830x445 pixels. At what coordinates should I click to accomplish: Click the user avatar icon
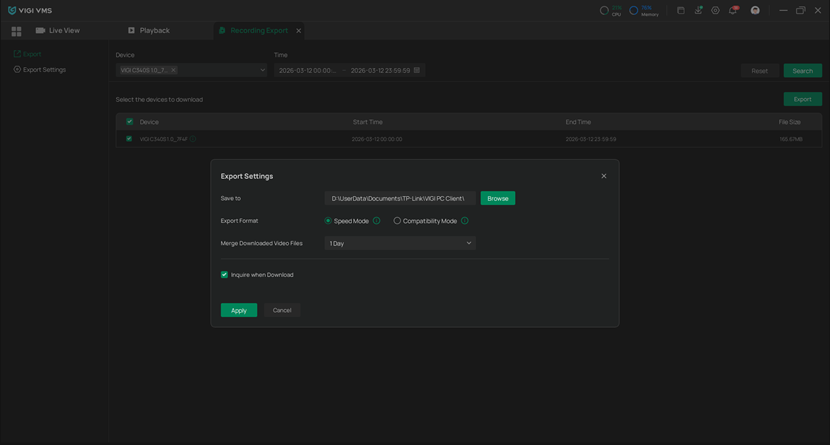click(x=755, y=10)
